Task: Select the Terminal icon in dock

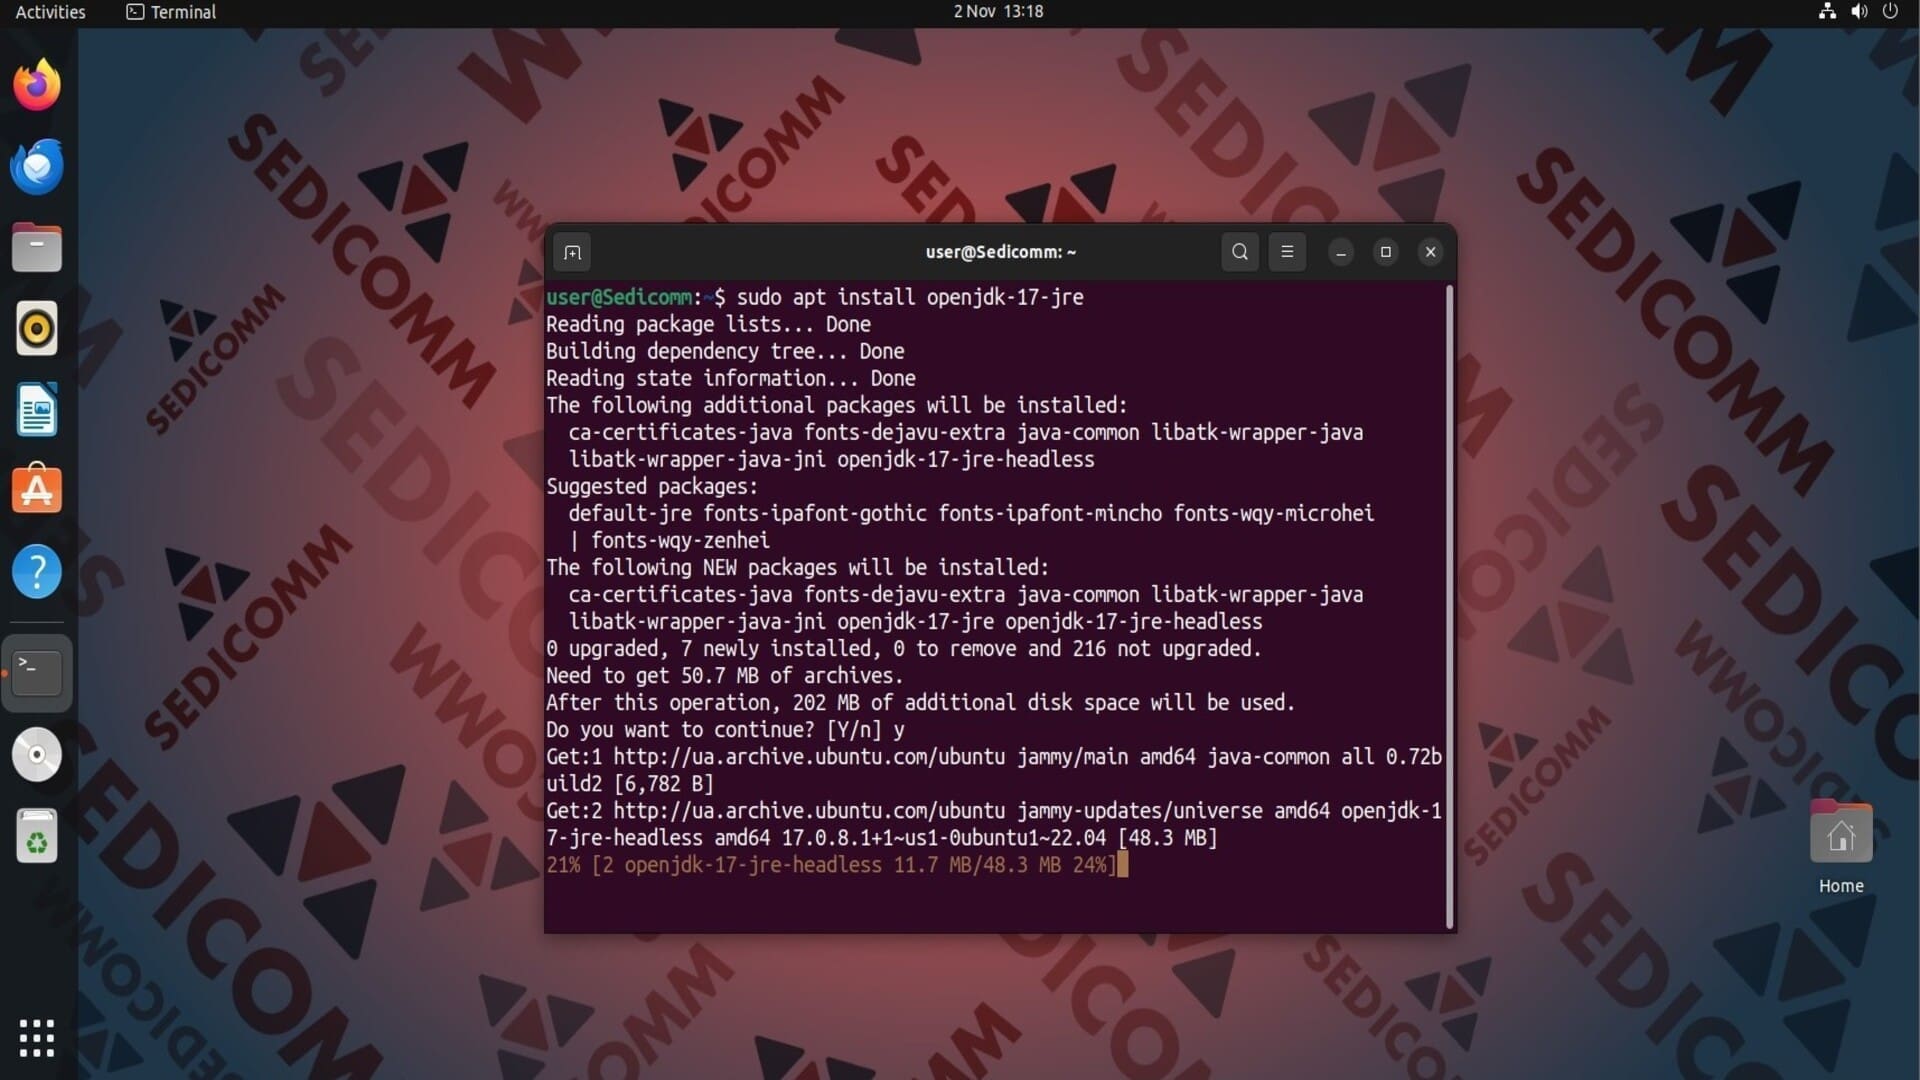Action: tap(37, 673)
